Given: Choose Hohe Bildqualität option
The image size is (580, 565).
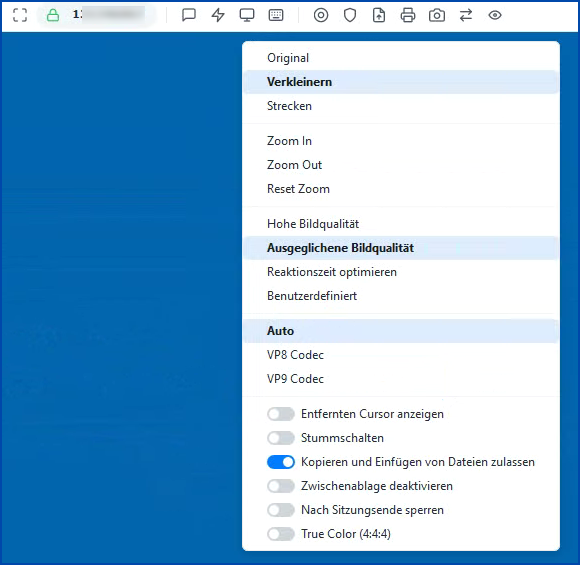Looking at the screenshot, I should [401, 224].
